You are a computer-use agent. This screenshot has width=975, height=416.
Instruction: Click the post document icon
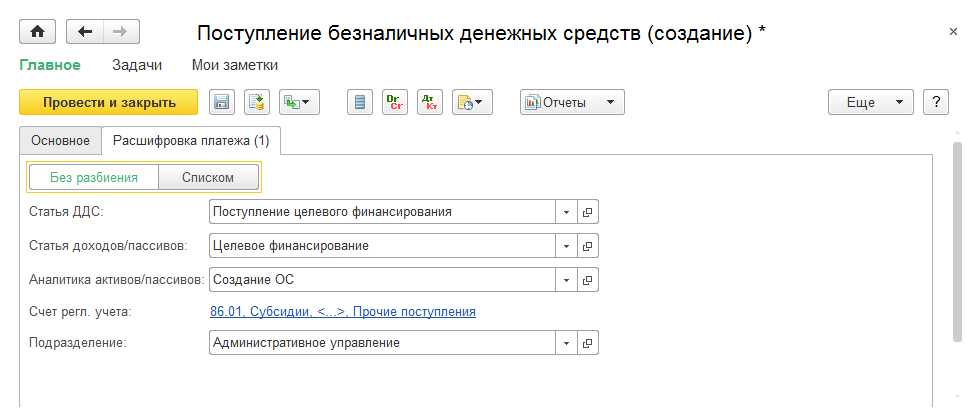click(x=256, y=102)
